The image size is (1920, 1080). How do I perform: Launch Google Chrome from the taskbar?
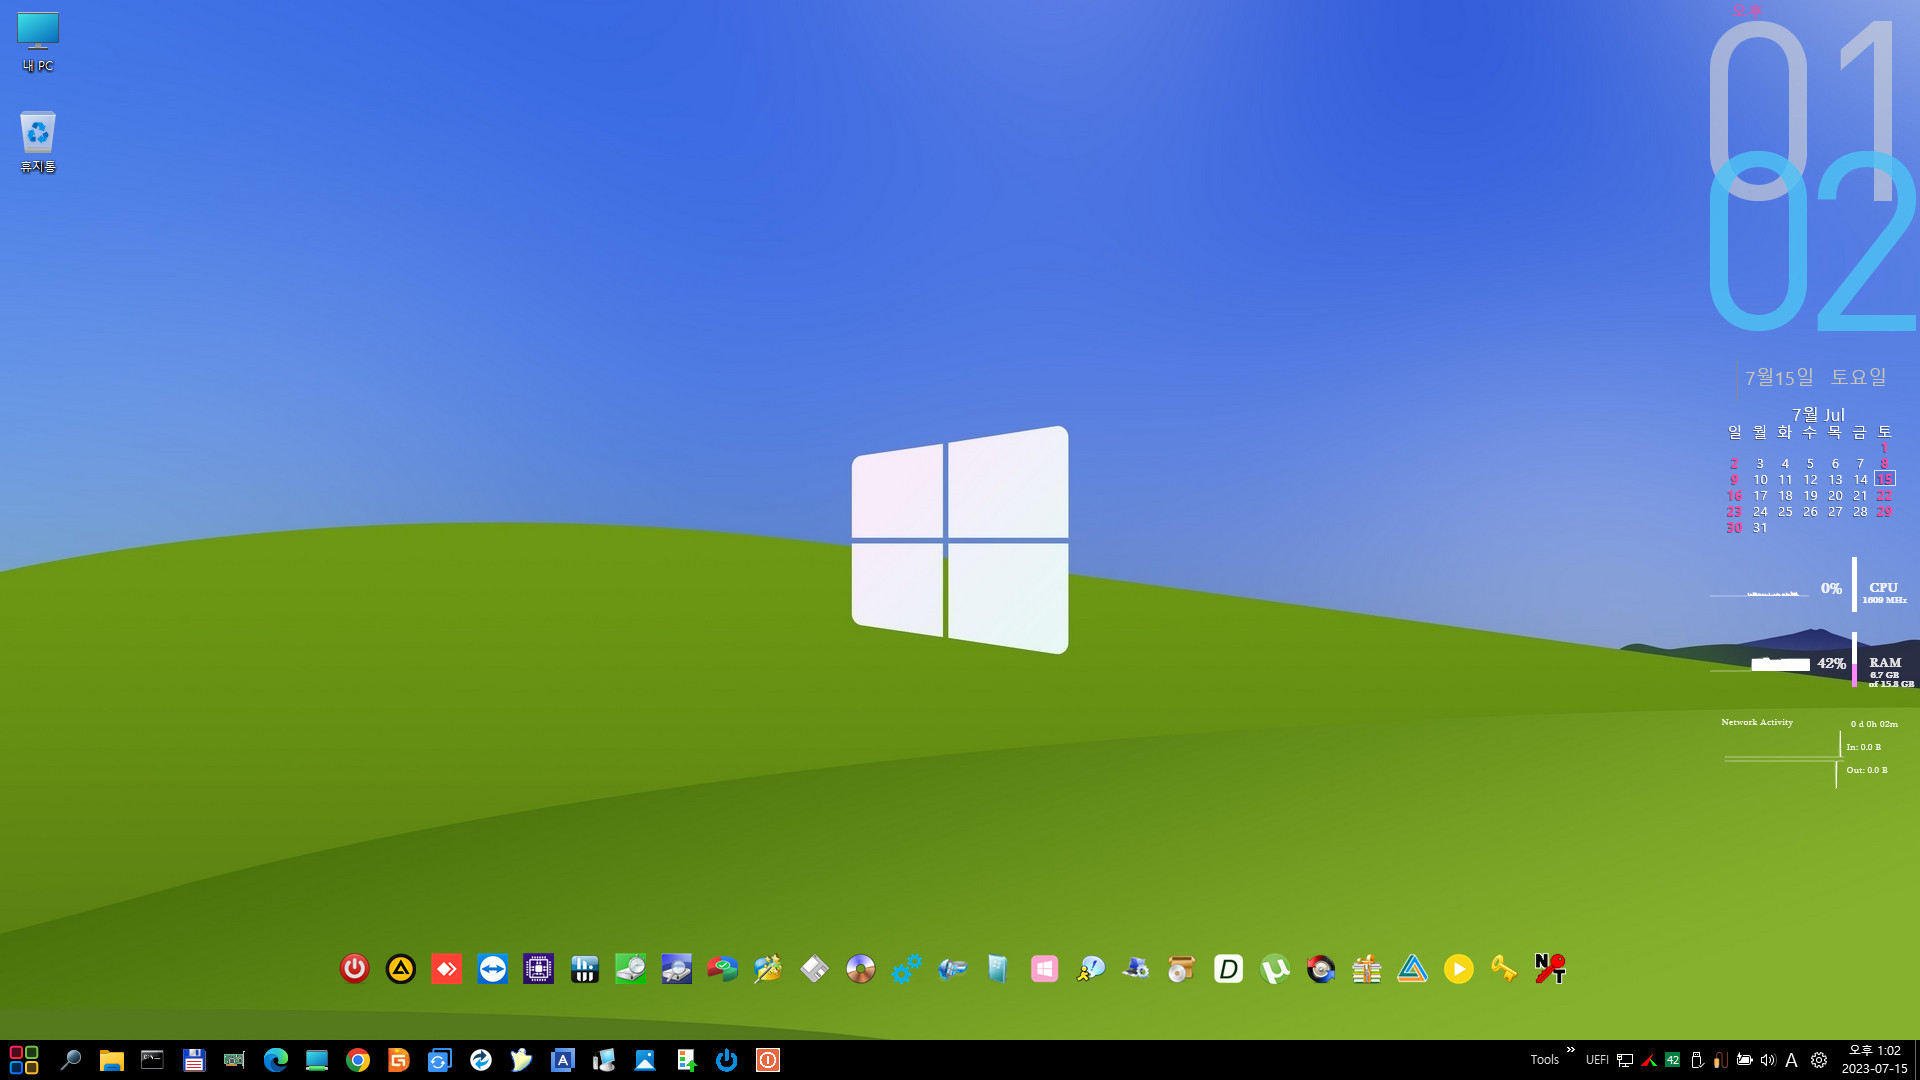(358, 1060)
